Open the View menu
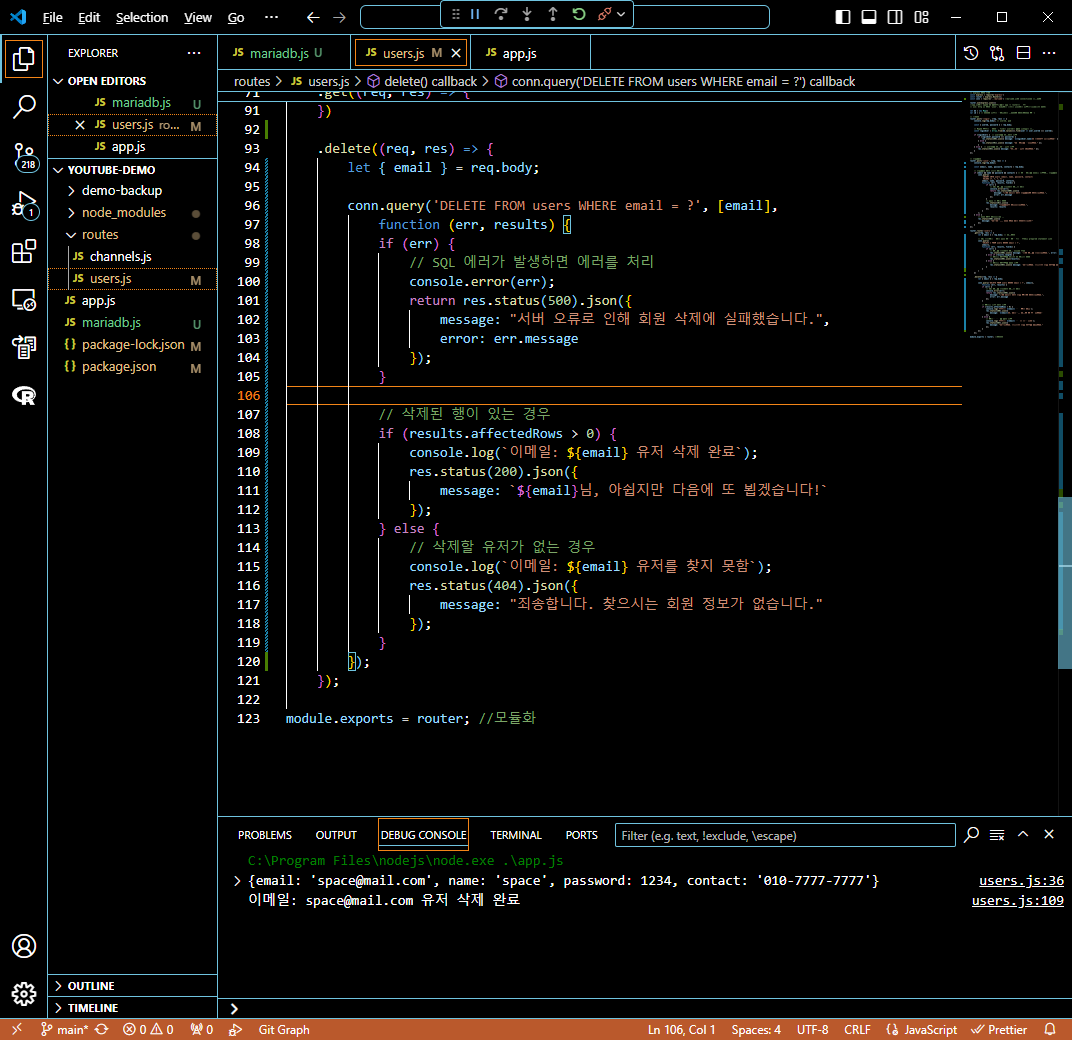The height and width of the screenshot is (1040, 1072). (x=198, y=18)
